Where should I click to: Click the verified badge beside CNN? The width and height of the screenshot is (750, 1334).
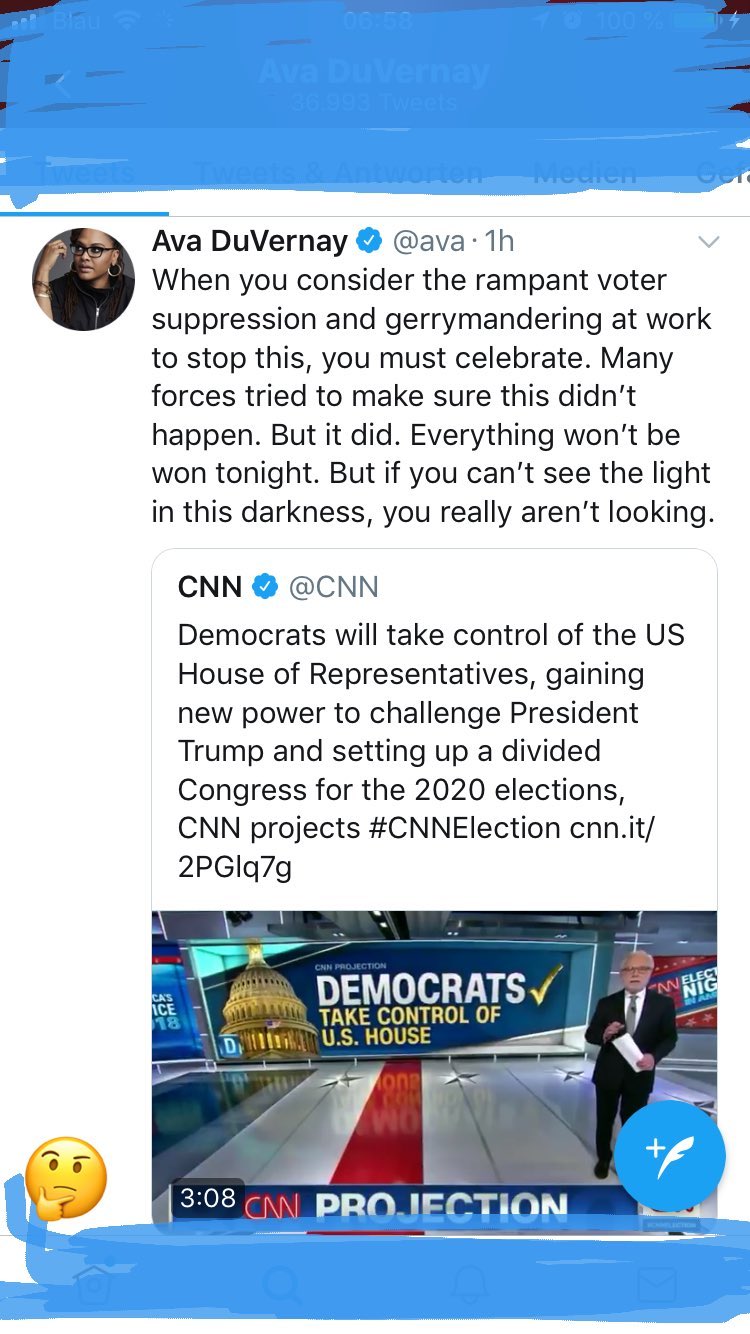click(x=264, y=587)
